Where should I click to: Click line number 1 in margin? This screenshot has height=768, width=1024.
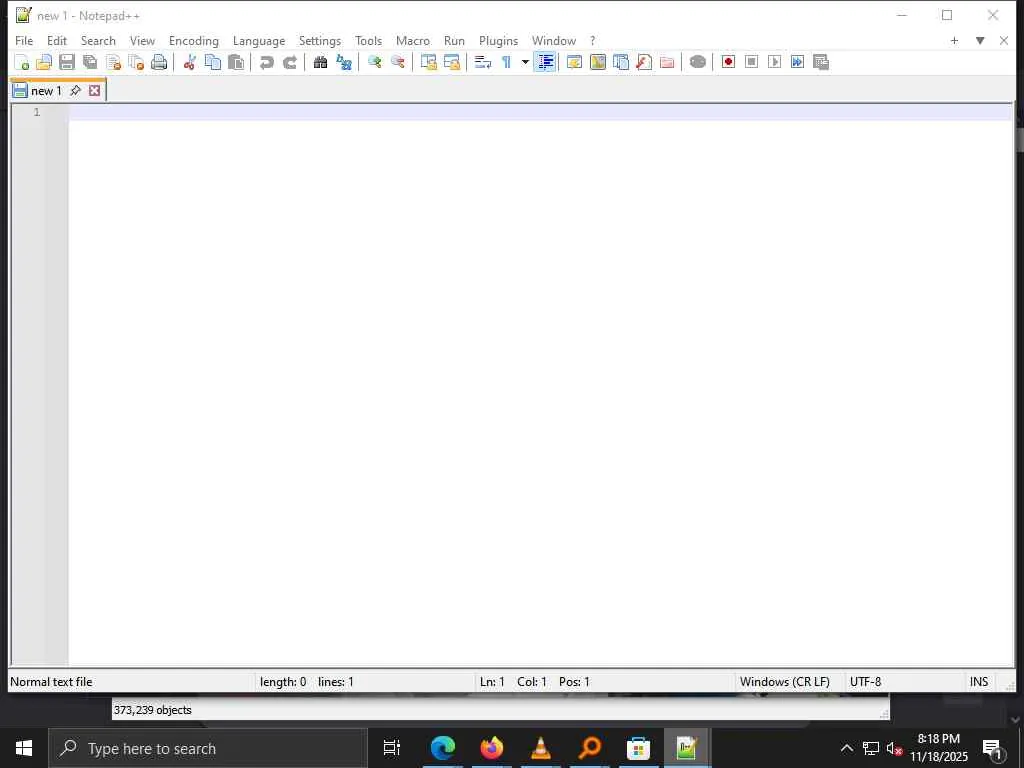(x=37, y=112)
